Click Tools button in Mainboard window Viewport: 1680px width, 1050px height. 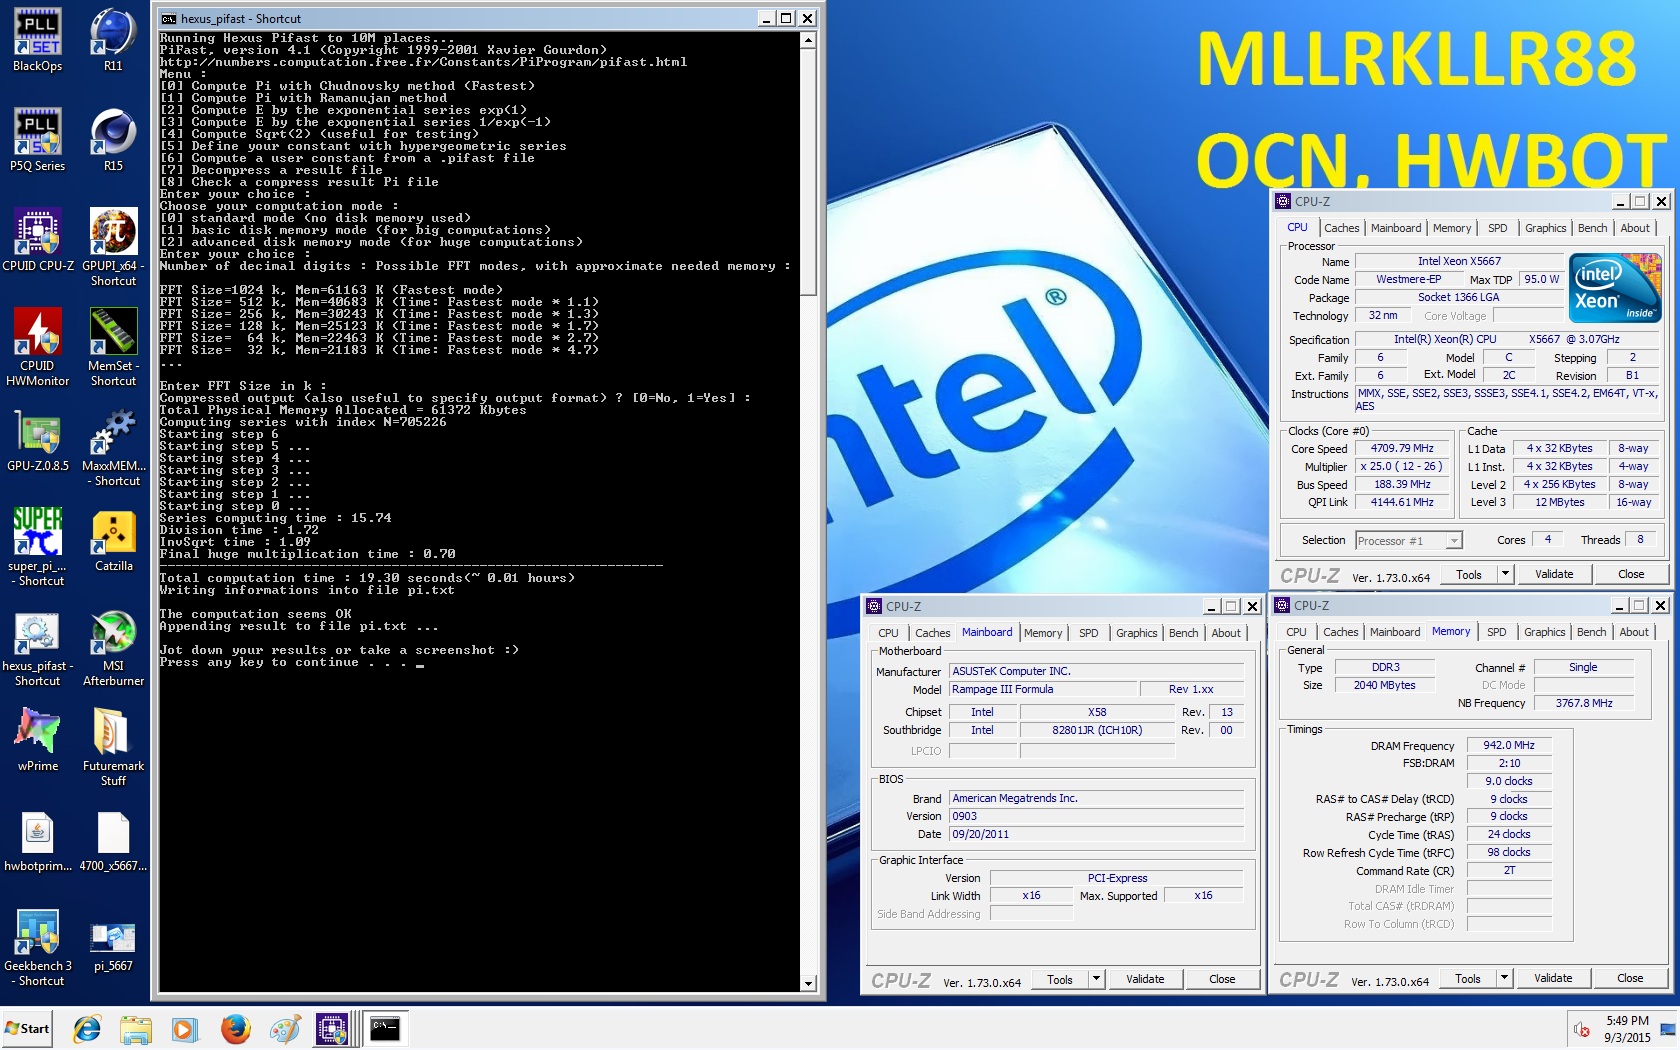tap(1060, 979)
